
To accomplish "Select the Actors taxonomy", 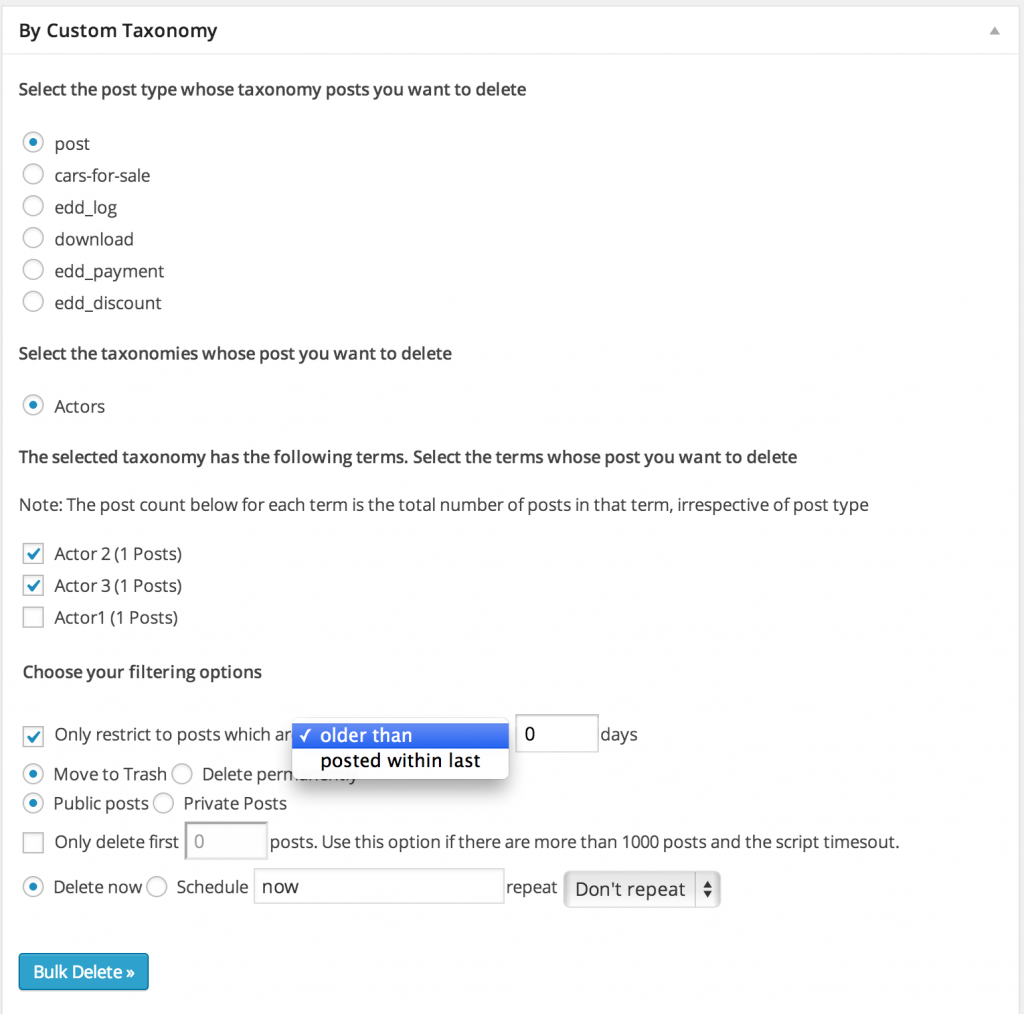I will pyautogui.click(x=32, y=406).
